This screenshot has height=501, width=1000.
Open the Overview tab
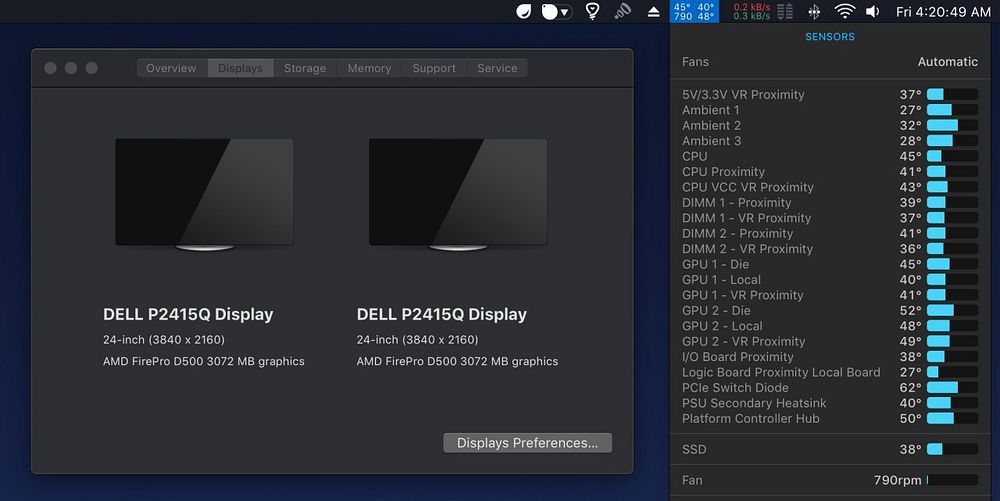(172, 68)
